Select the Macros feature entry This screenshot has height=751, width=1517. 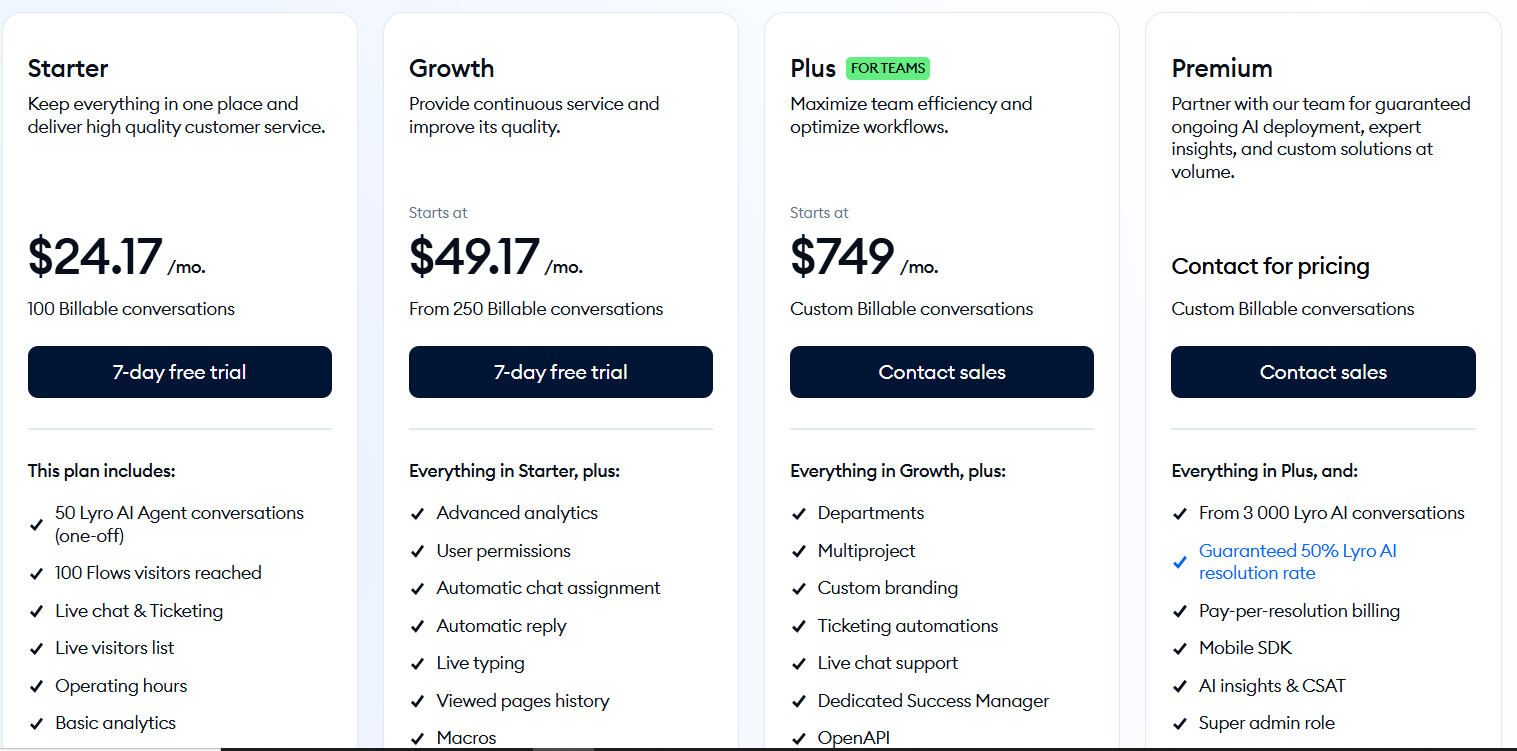pos(466,737)
